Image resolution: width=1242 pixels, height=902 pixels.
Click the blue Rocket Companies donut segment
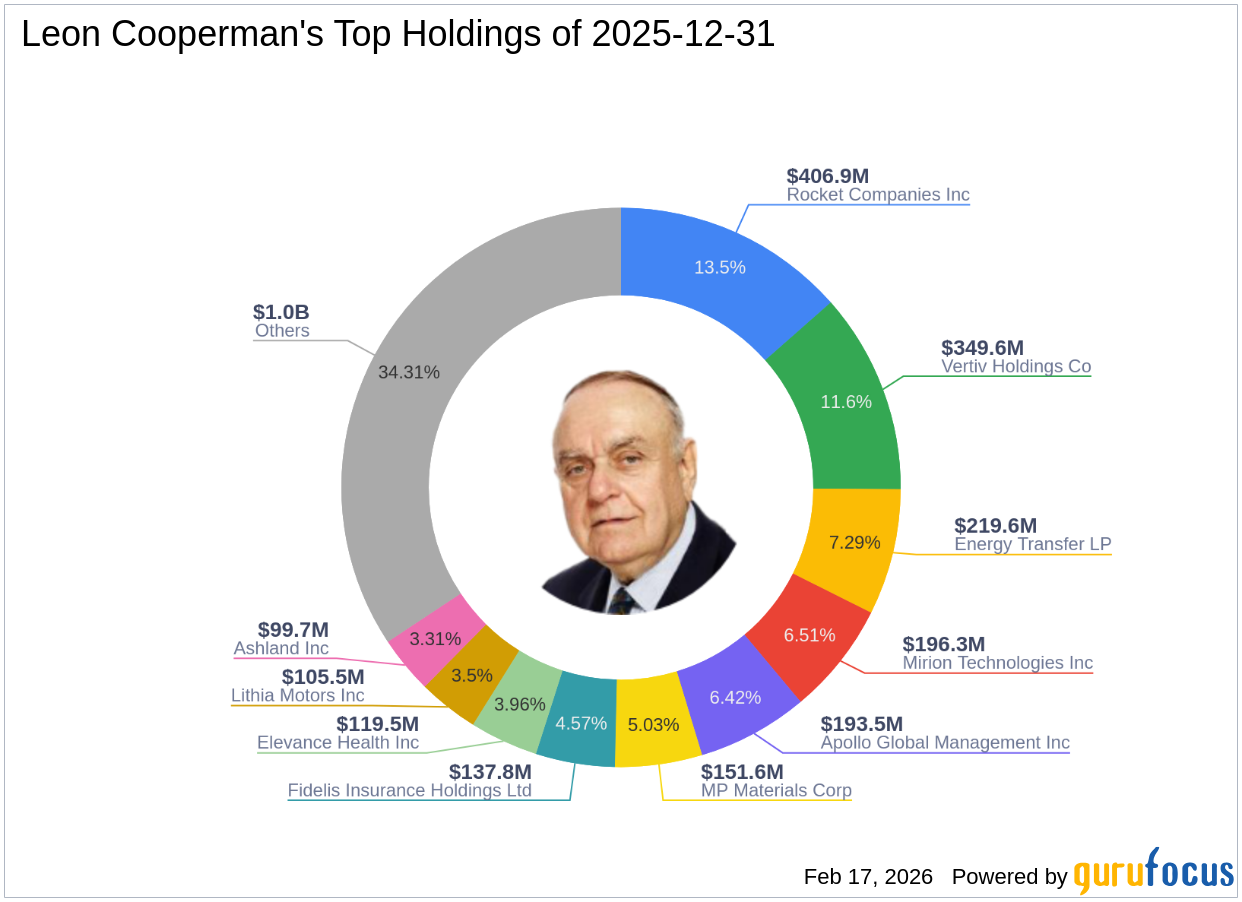(720, 267)
